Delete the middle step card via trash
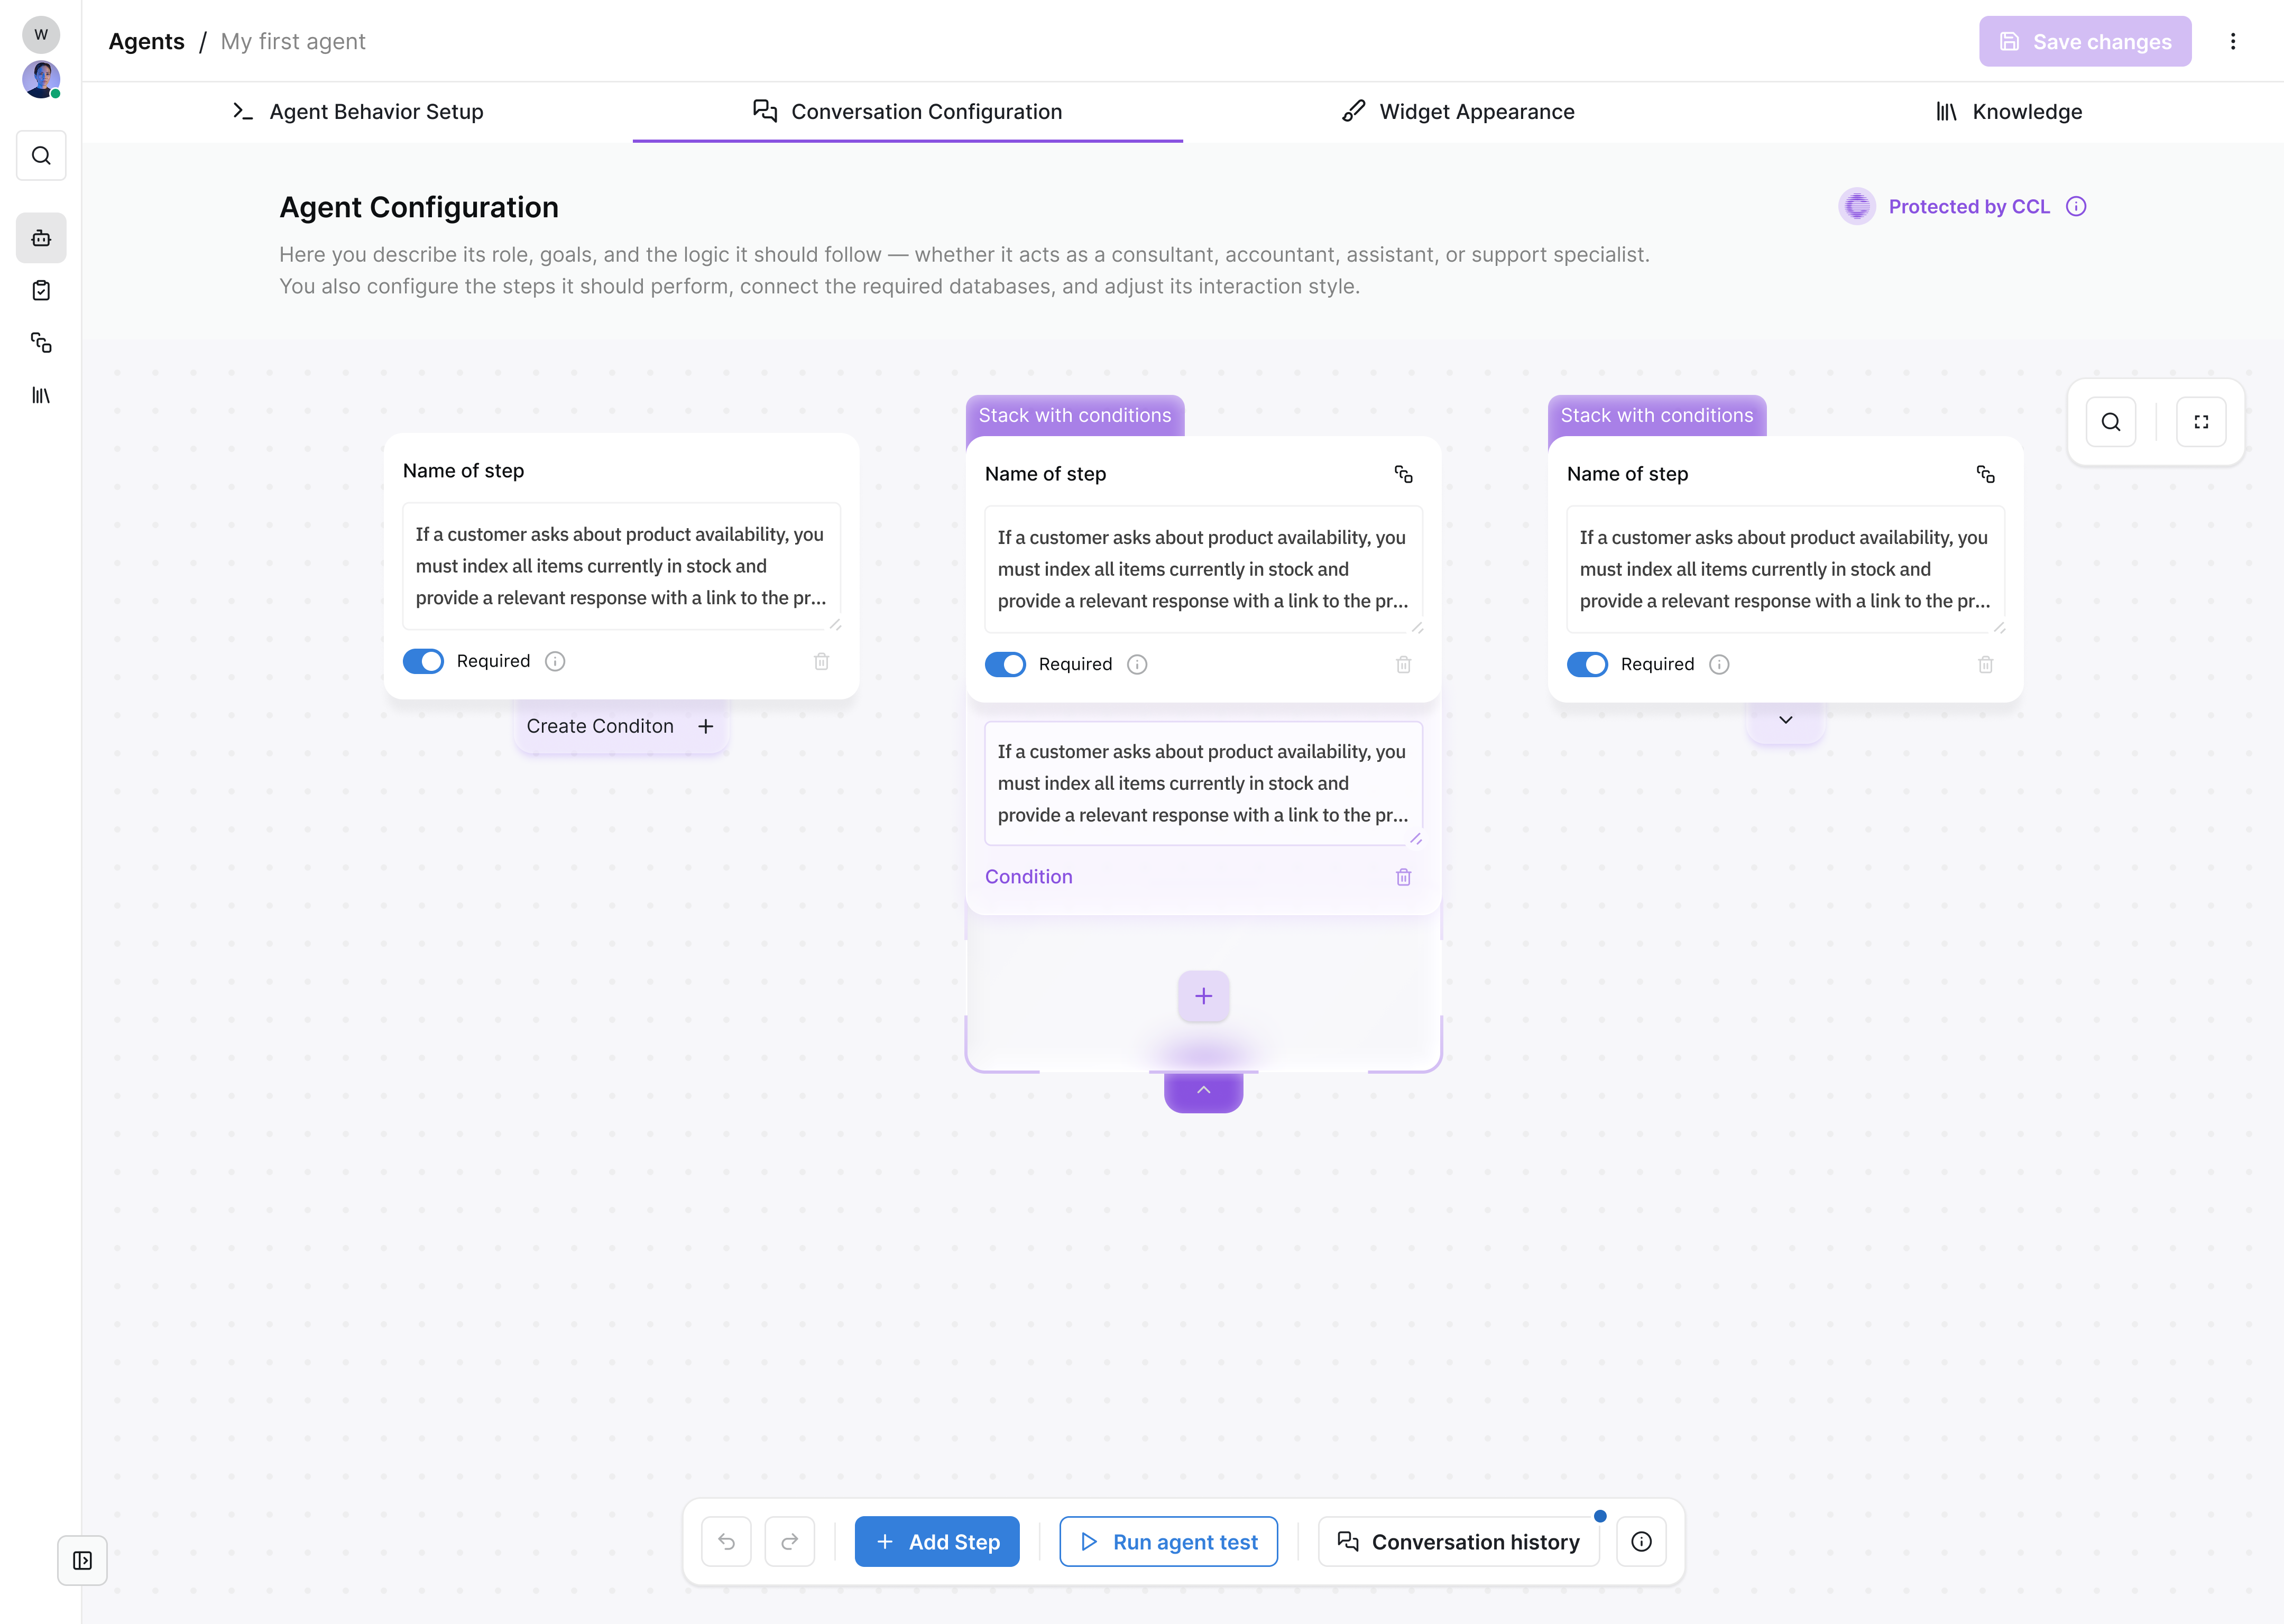Image resolution: width=2284 pixels, height=1624 pixels. coord(1403,665)
